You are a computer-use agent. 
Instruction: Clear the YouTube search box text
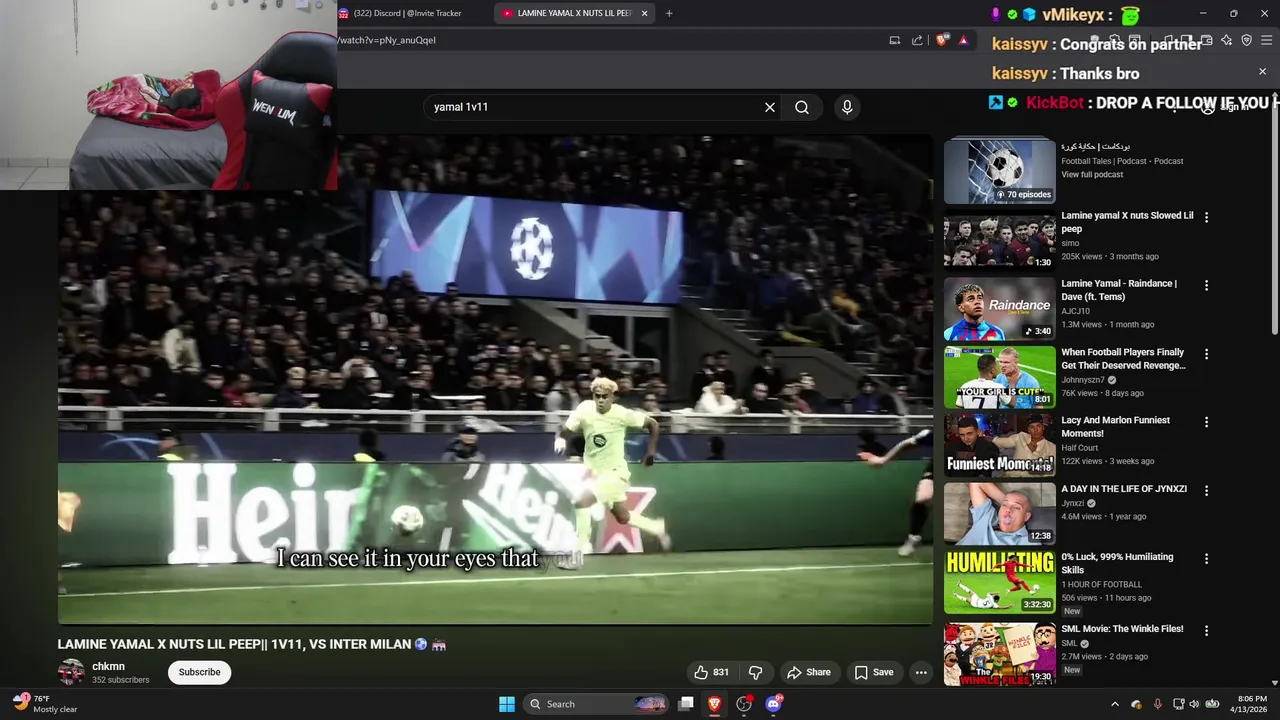(x=770, y=107)
